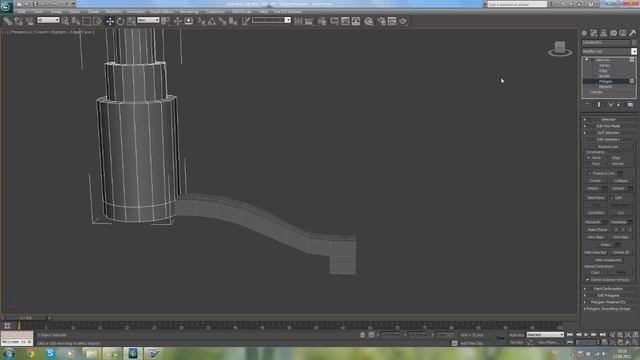
Task: Select None constraint radio button
Action: click(x=589, y=158)
